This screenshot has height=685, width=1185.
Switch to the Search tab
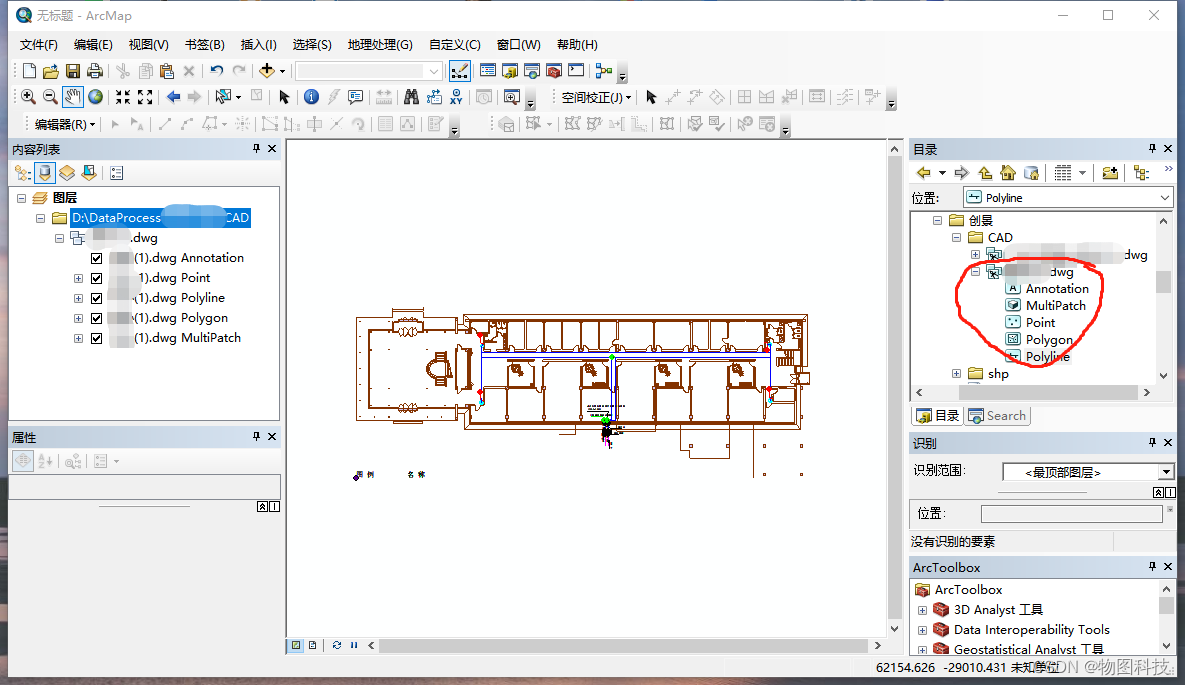[998, 416]
